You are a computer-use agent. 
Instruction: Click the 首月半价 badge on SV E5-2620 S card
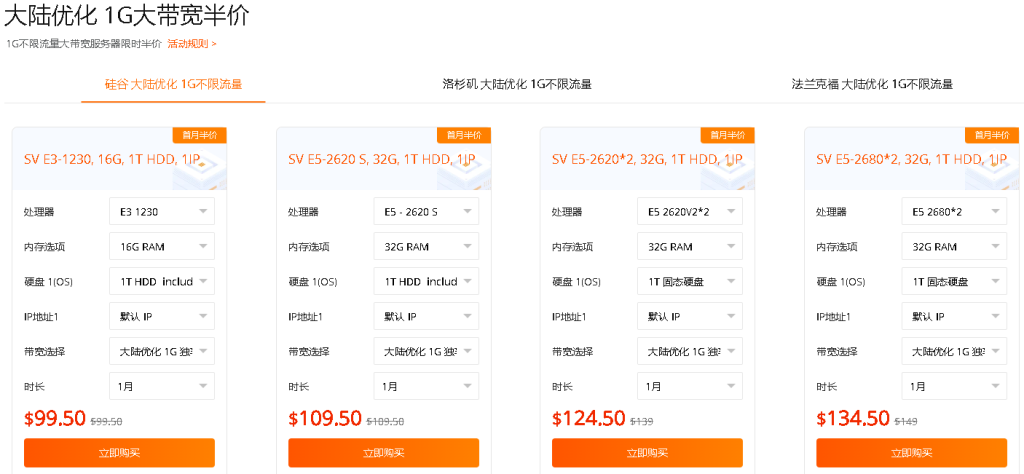tap(464, 135)
